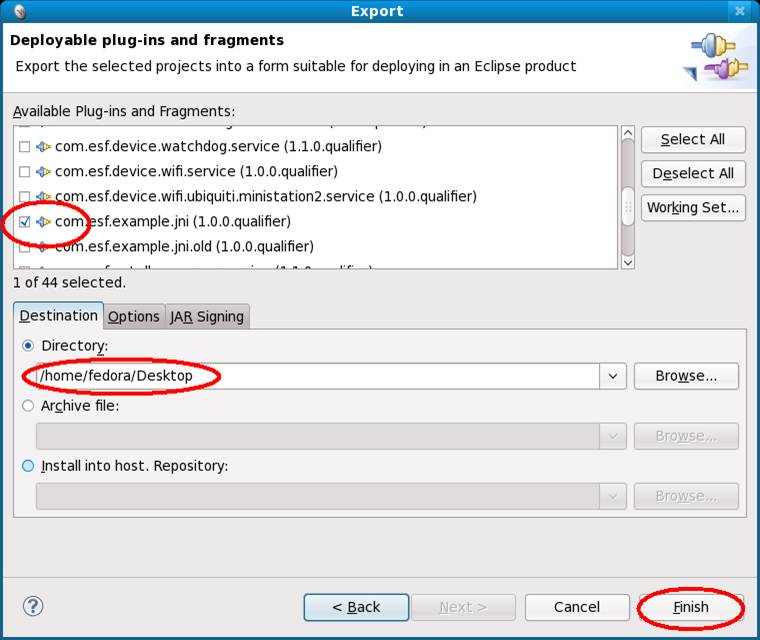760x640 pixels.
Task: Click the Archive file path field
Action: pos(317,436)
